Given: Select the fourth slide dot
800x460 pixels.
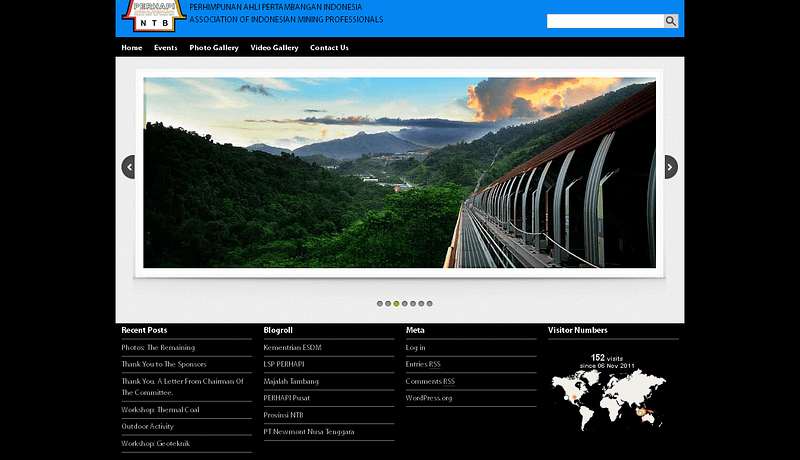Looking at the screenshot, I should [405, 303].
